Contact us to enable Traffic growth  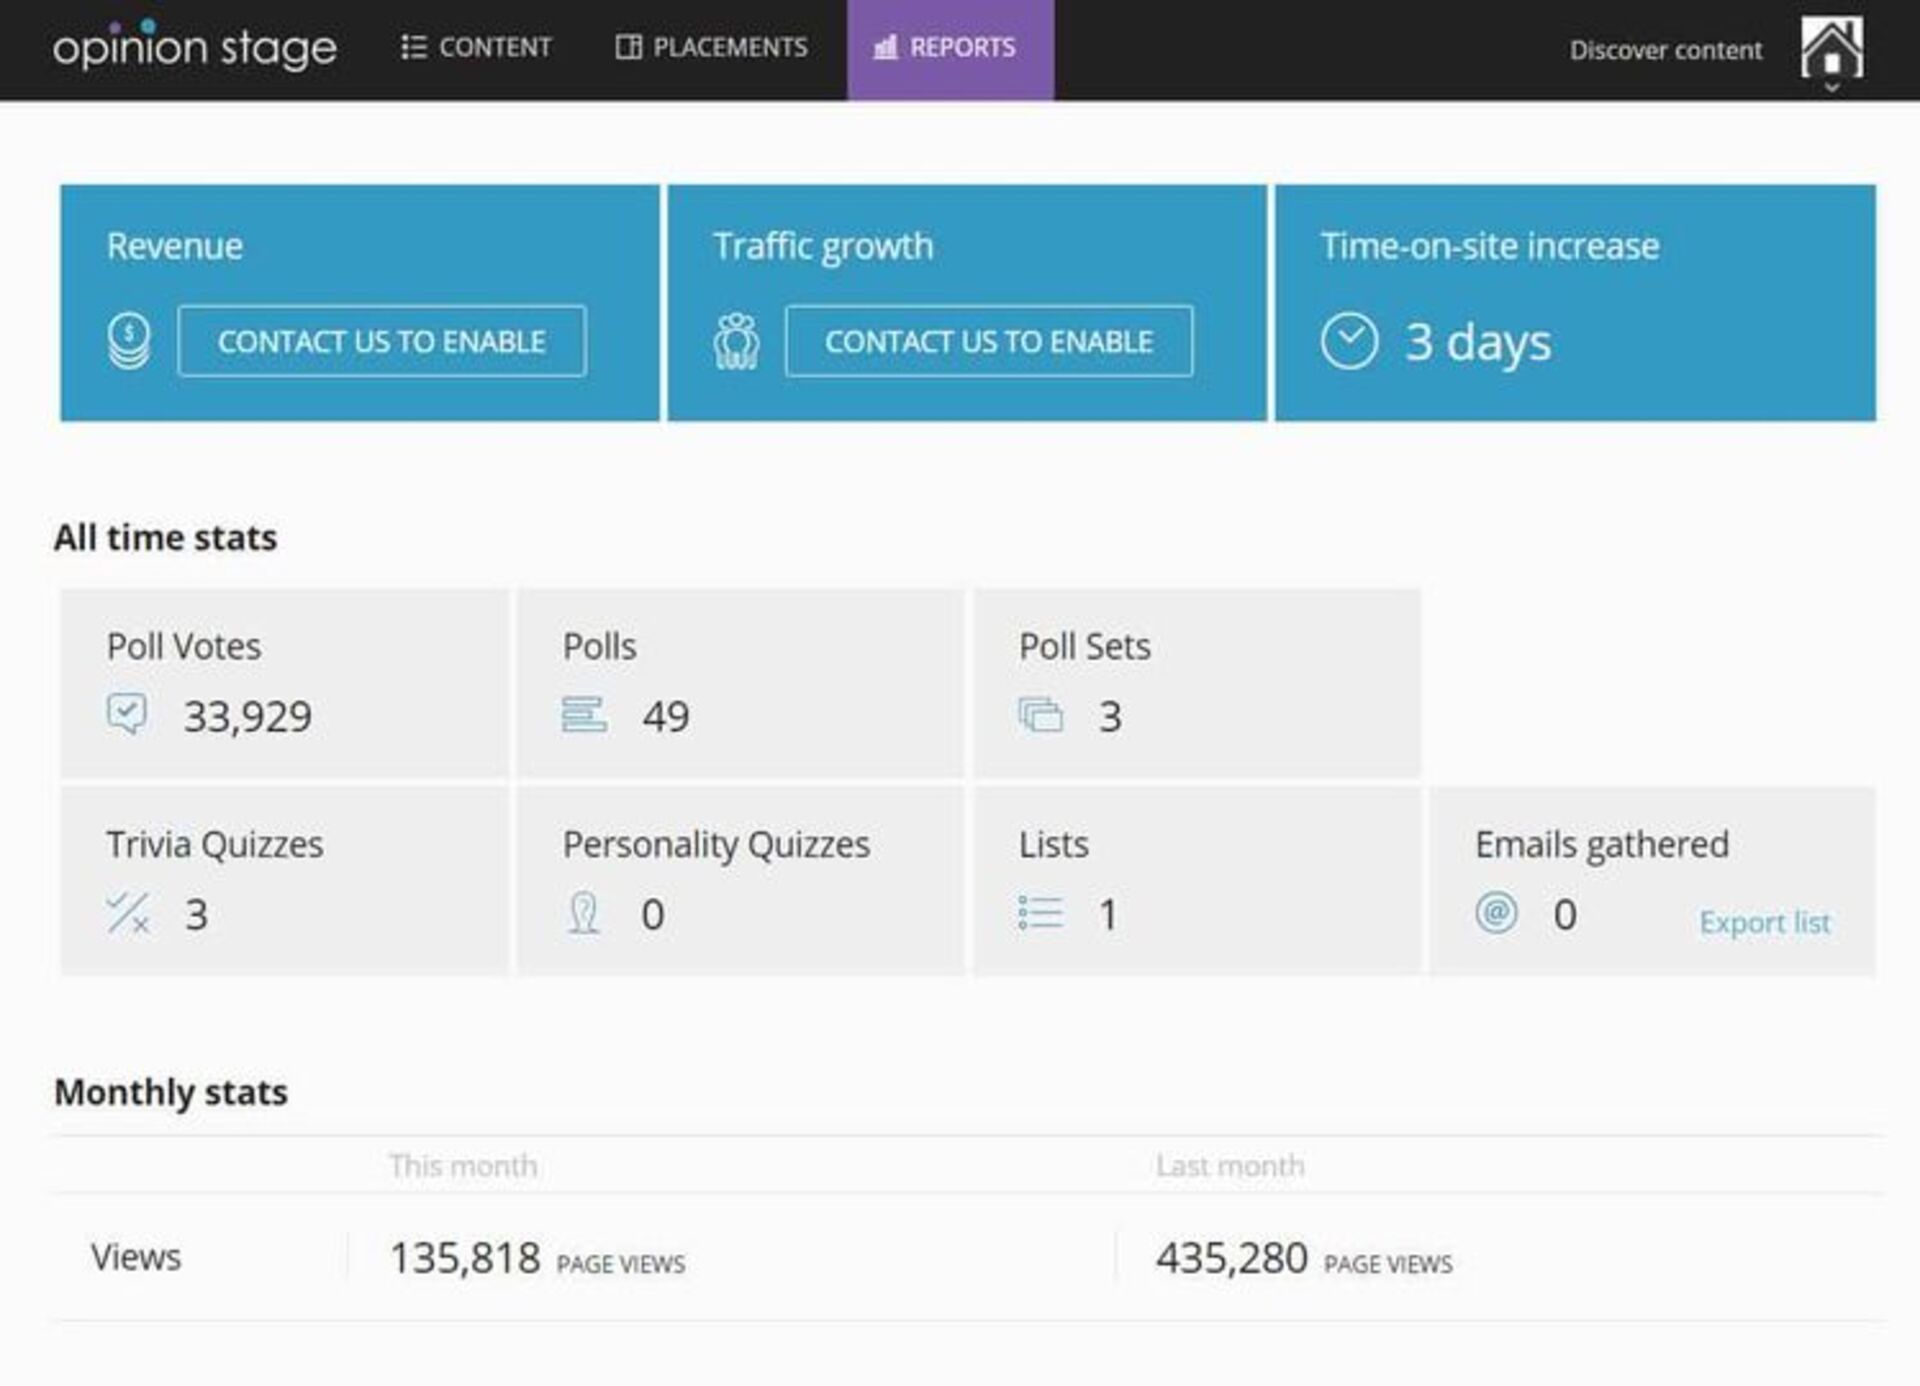click(988, 341)
